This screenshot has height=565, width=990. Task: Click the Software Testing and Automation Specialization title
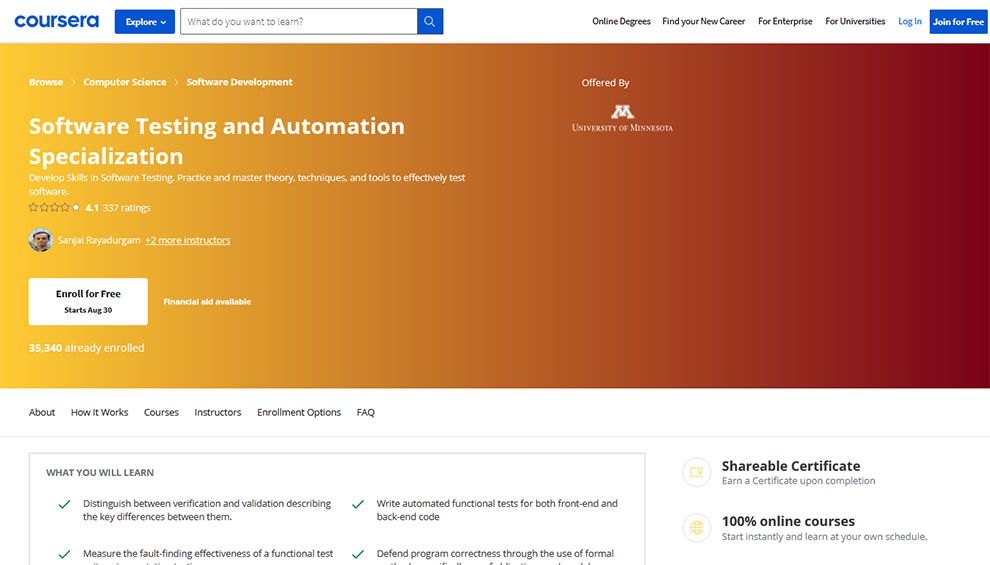click(x=217, y=141)
